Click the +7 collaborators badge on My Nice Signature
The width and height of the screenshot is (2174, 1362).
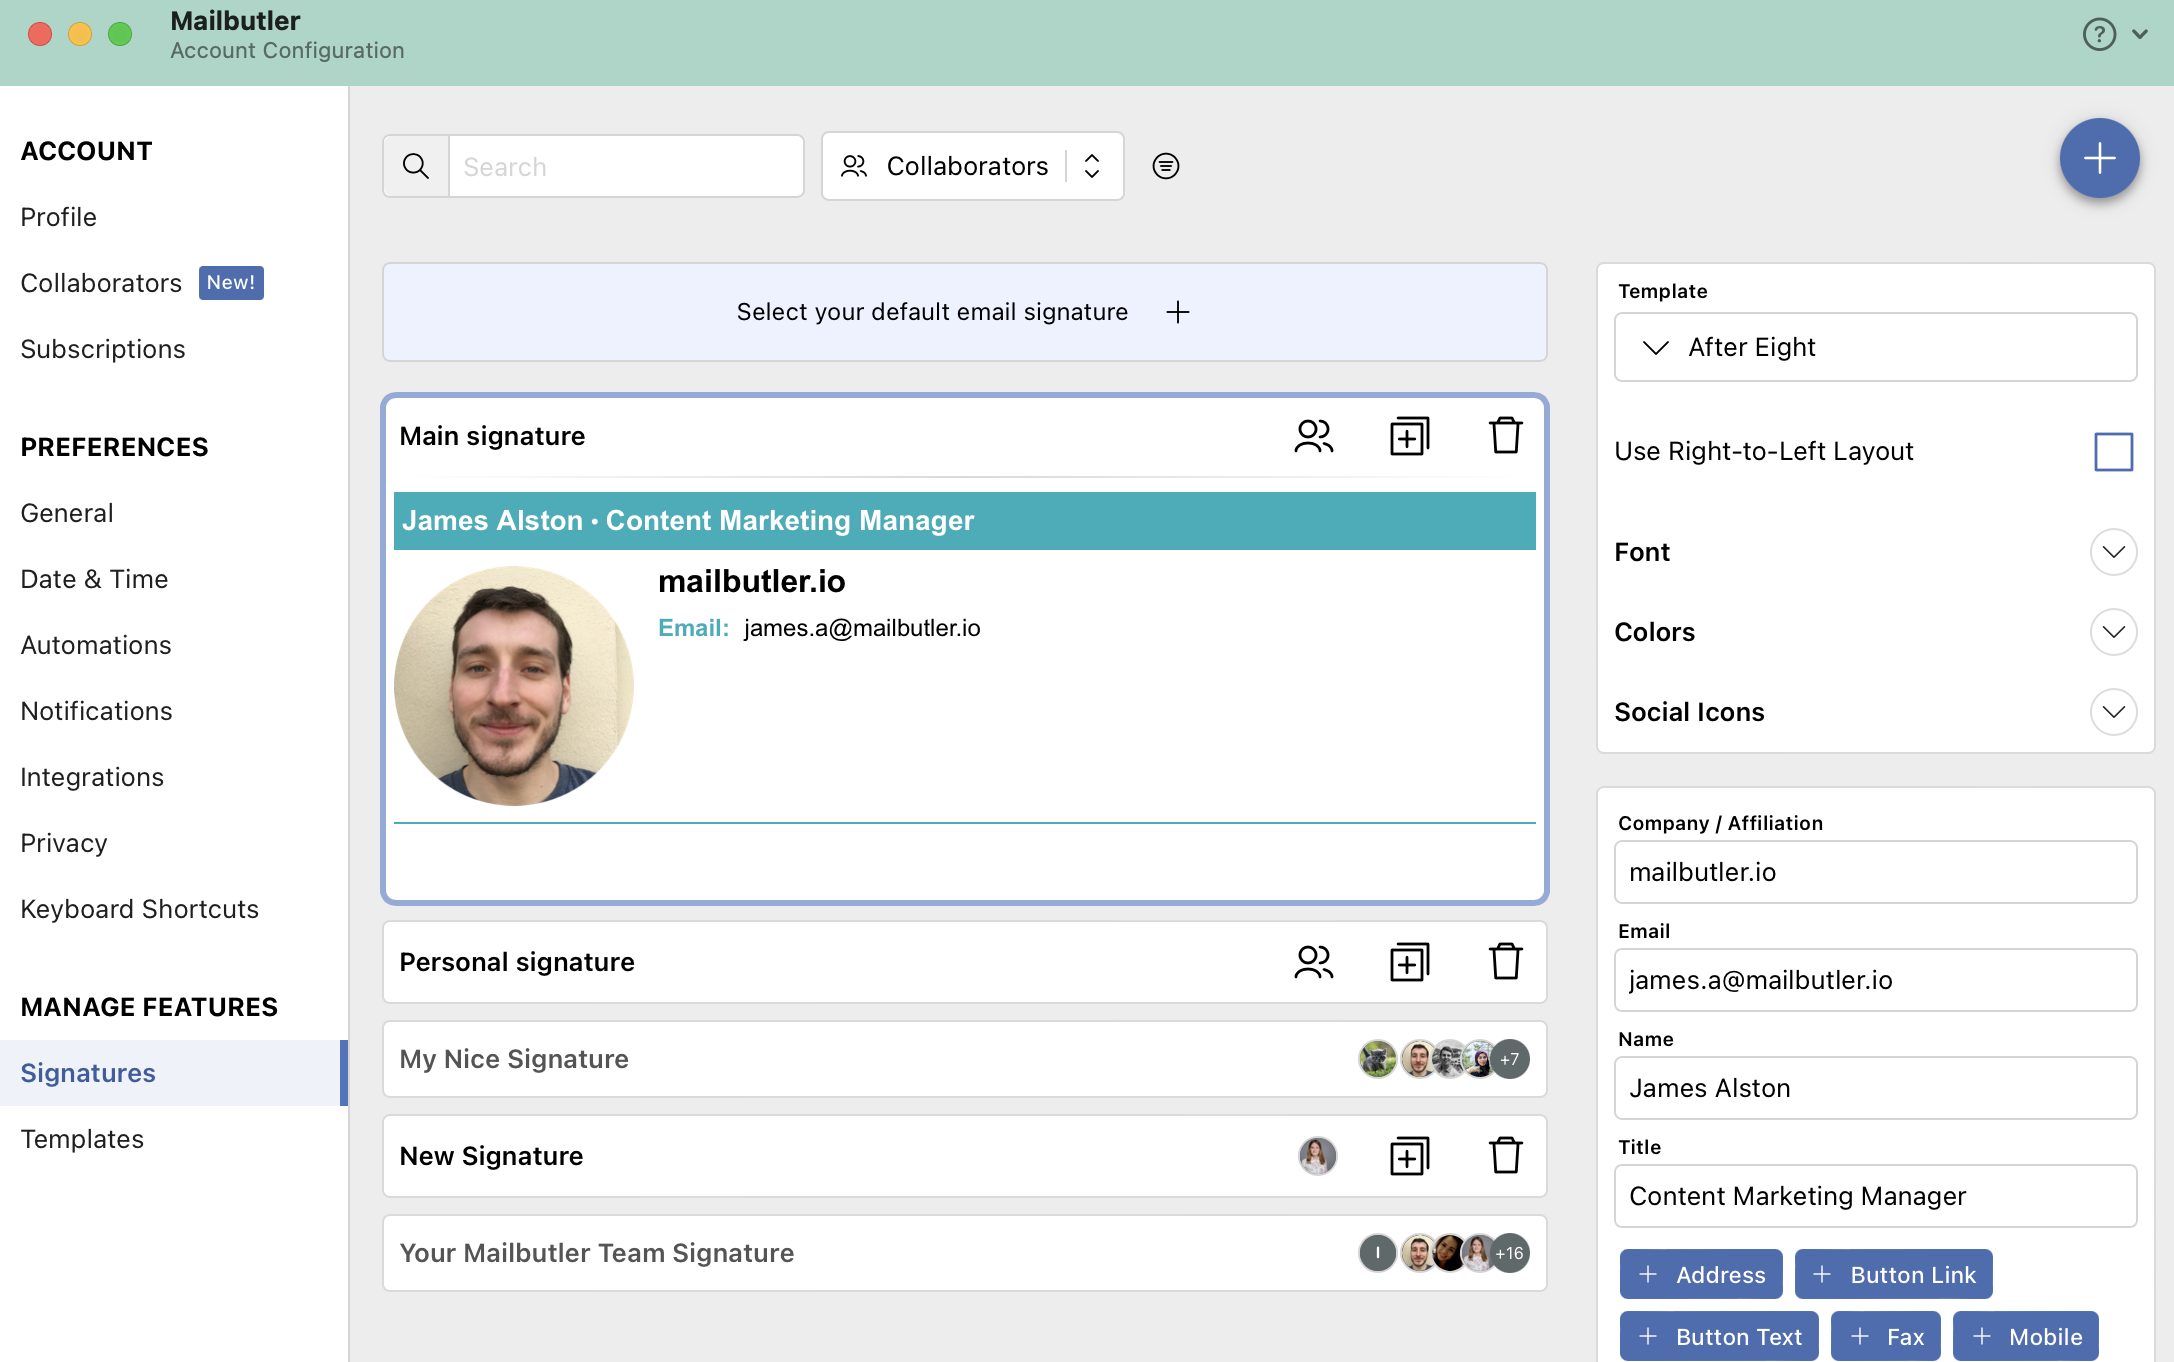click(1510, 1059)
